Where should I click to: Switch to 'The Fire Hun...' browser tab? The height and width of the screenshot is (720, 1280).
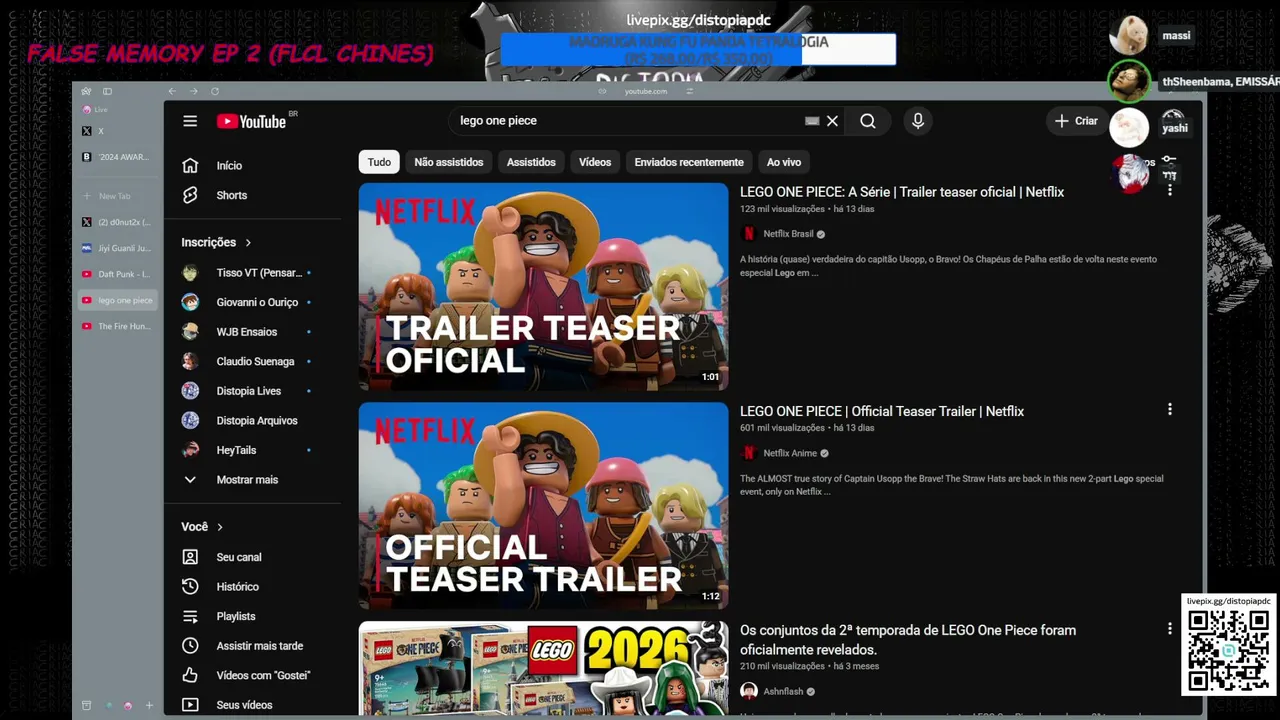click(116, 326)
